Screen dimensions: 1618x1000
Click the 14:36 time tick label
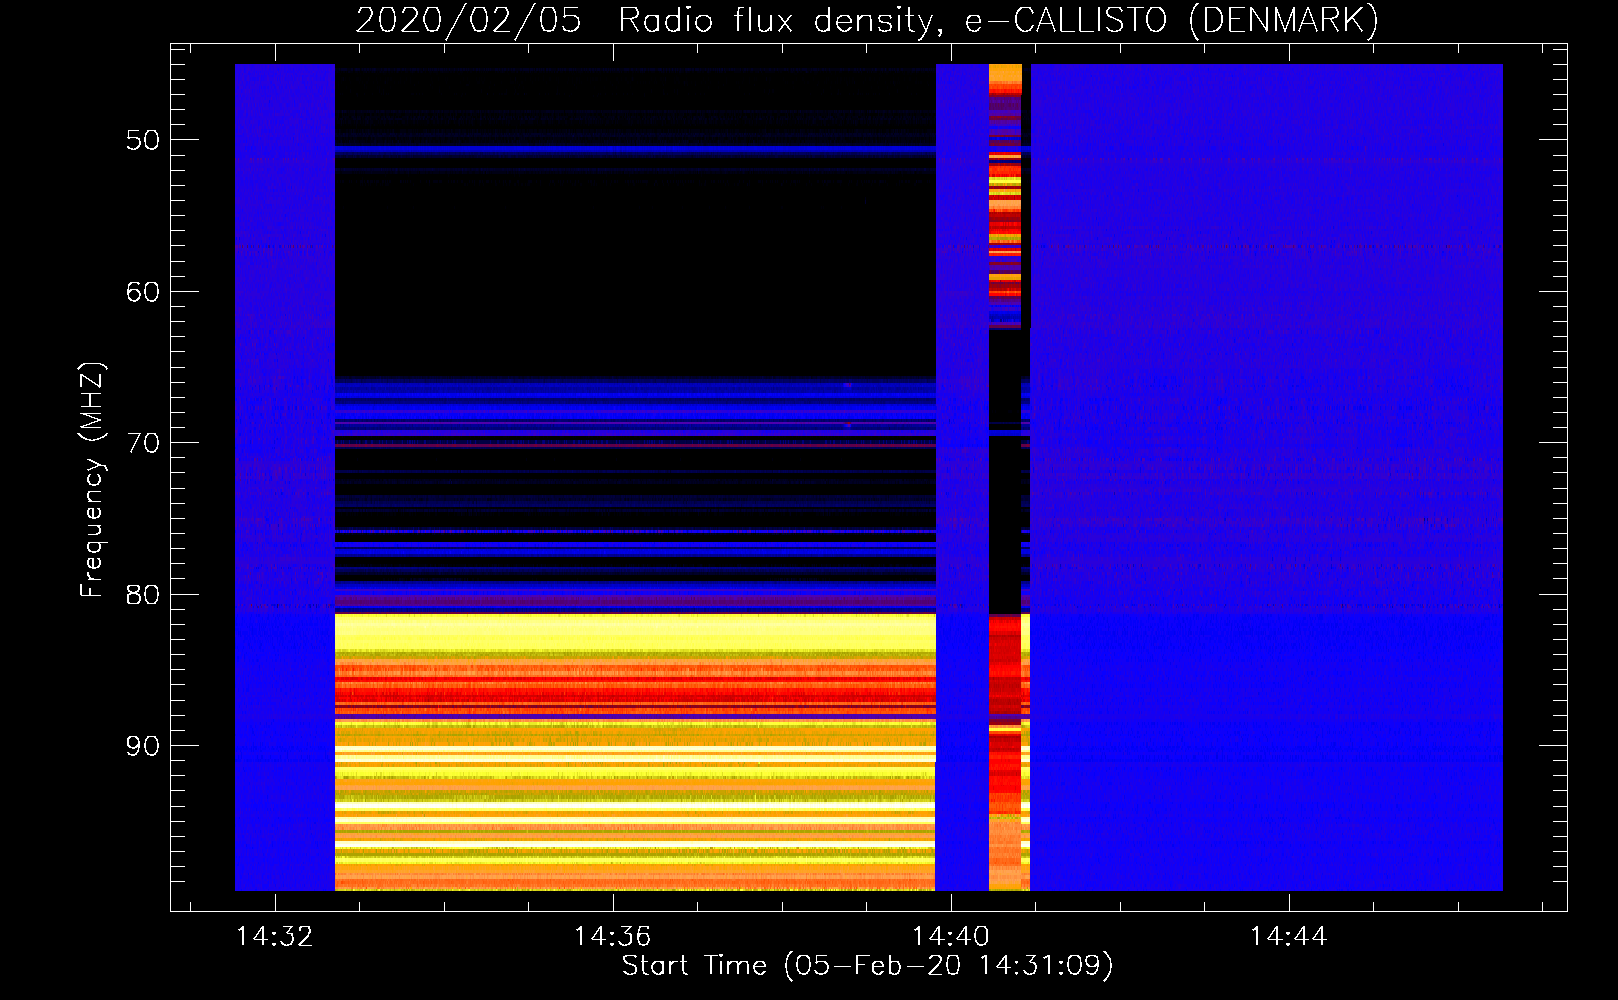tap(612, 937)
